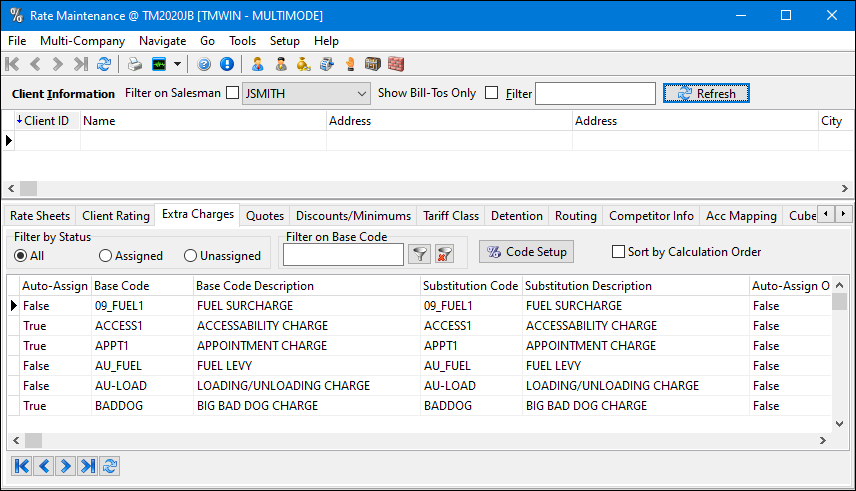Apply the base code filter funnel icon
Image resolution: width=856 pixels, height=491 pixels.
click(x=420, y=254)
